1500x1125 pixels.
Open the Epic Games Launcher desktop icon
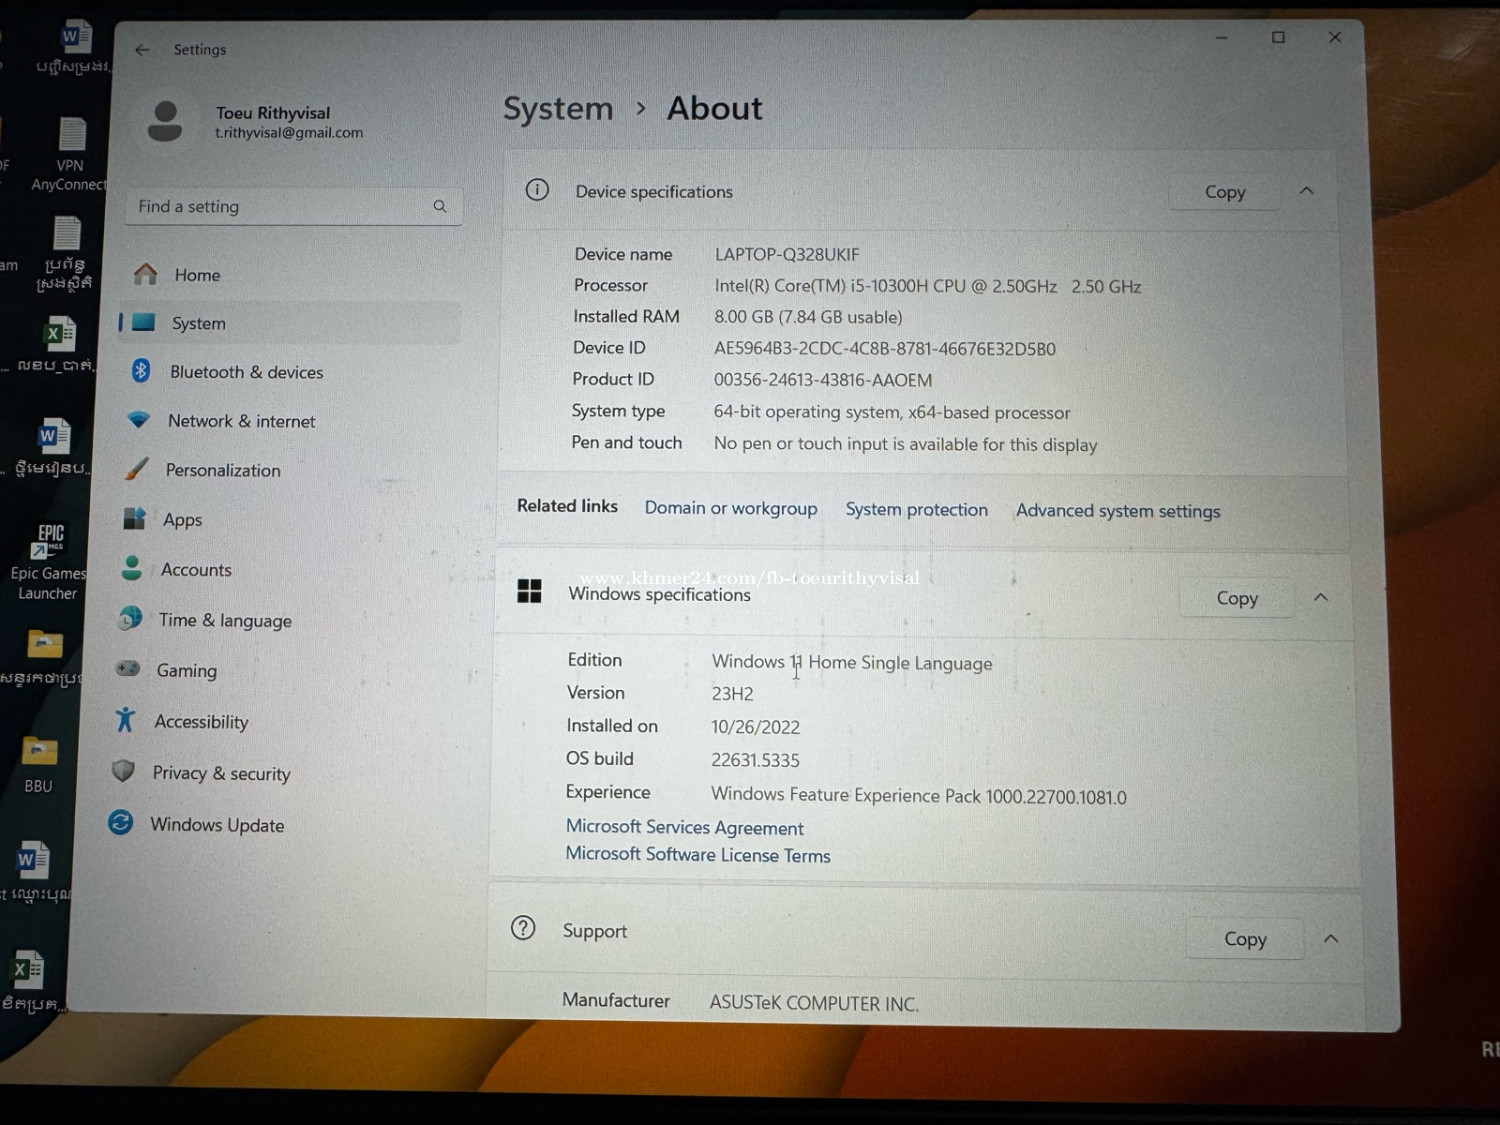coord(48,561)
